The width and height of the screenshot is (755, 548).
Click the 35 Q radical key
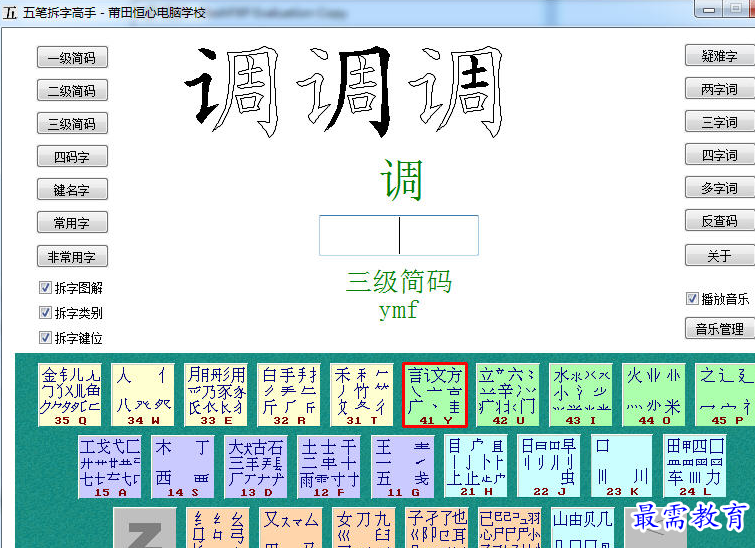[70, 395]
